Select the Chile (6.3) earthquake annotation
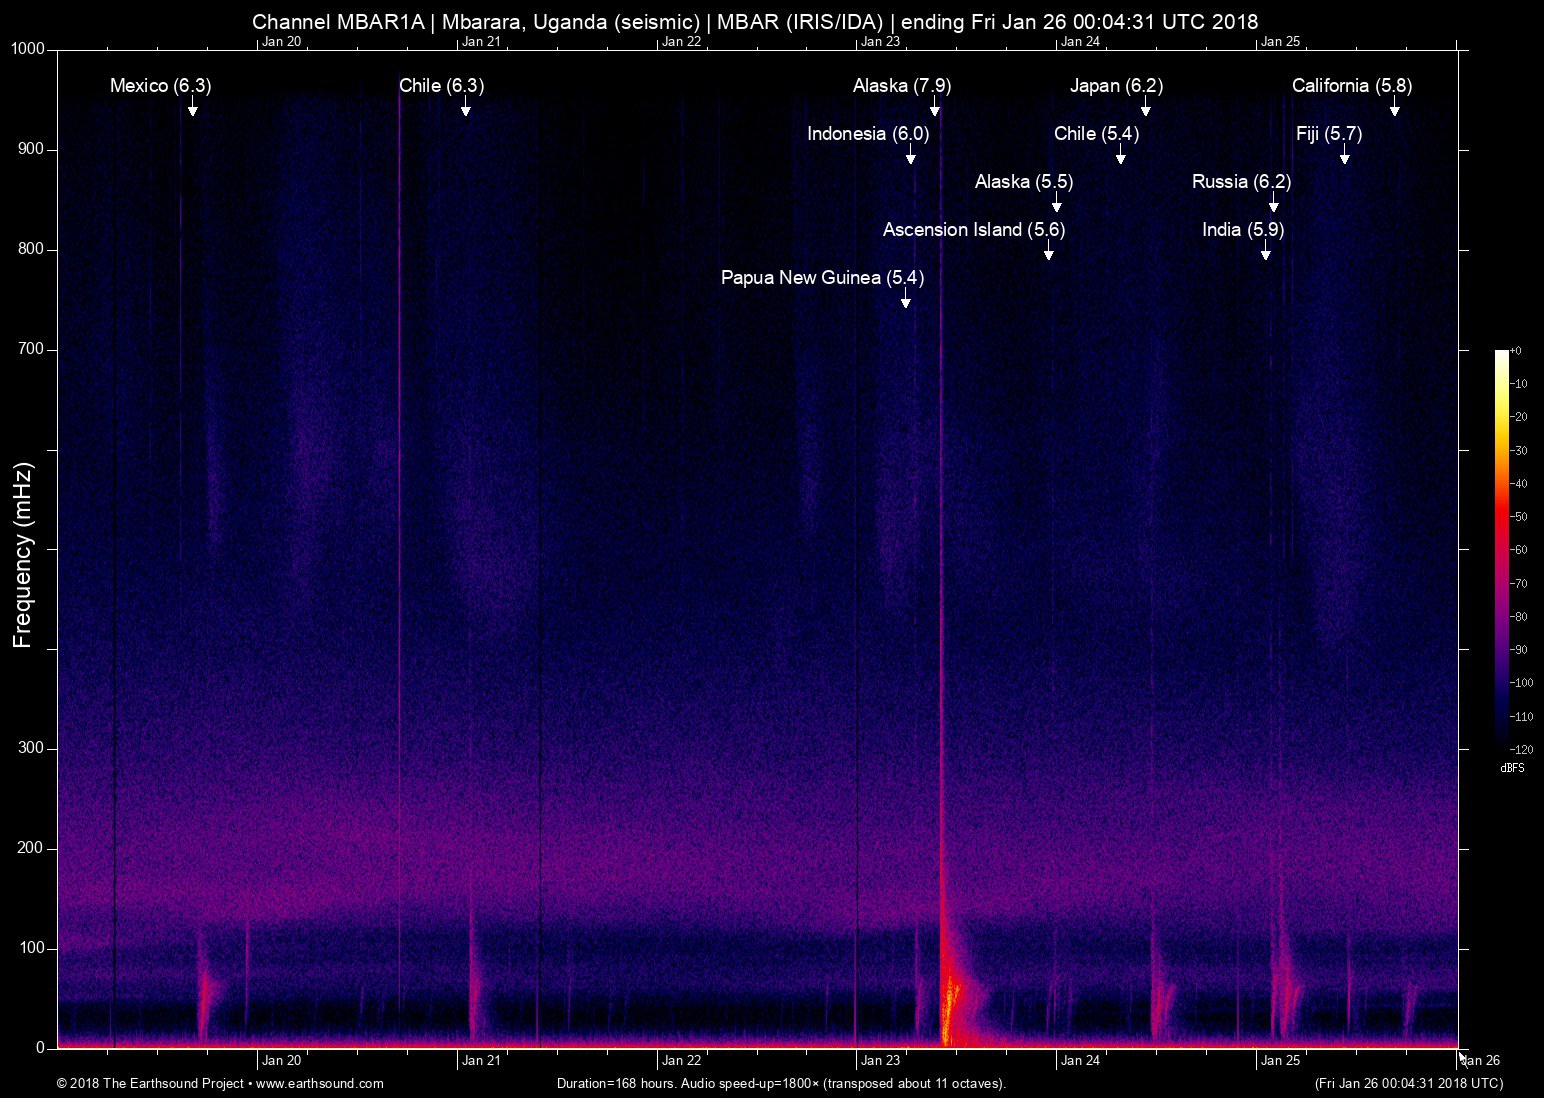The width and height of the screenshot is (1544, 1098). click(x=441, y=86)
